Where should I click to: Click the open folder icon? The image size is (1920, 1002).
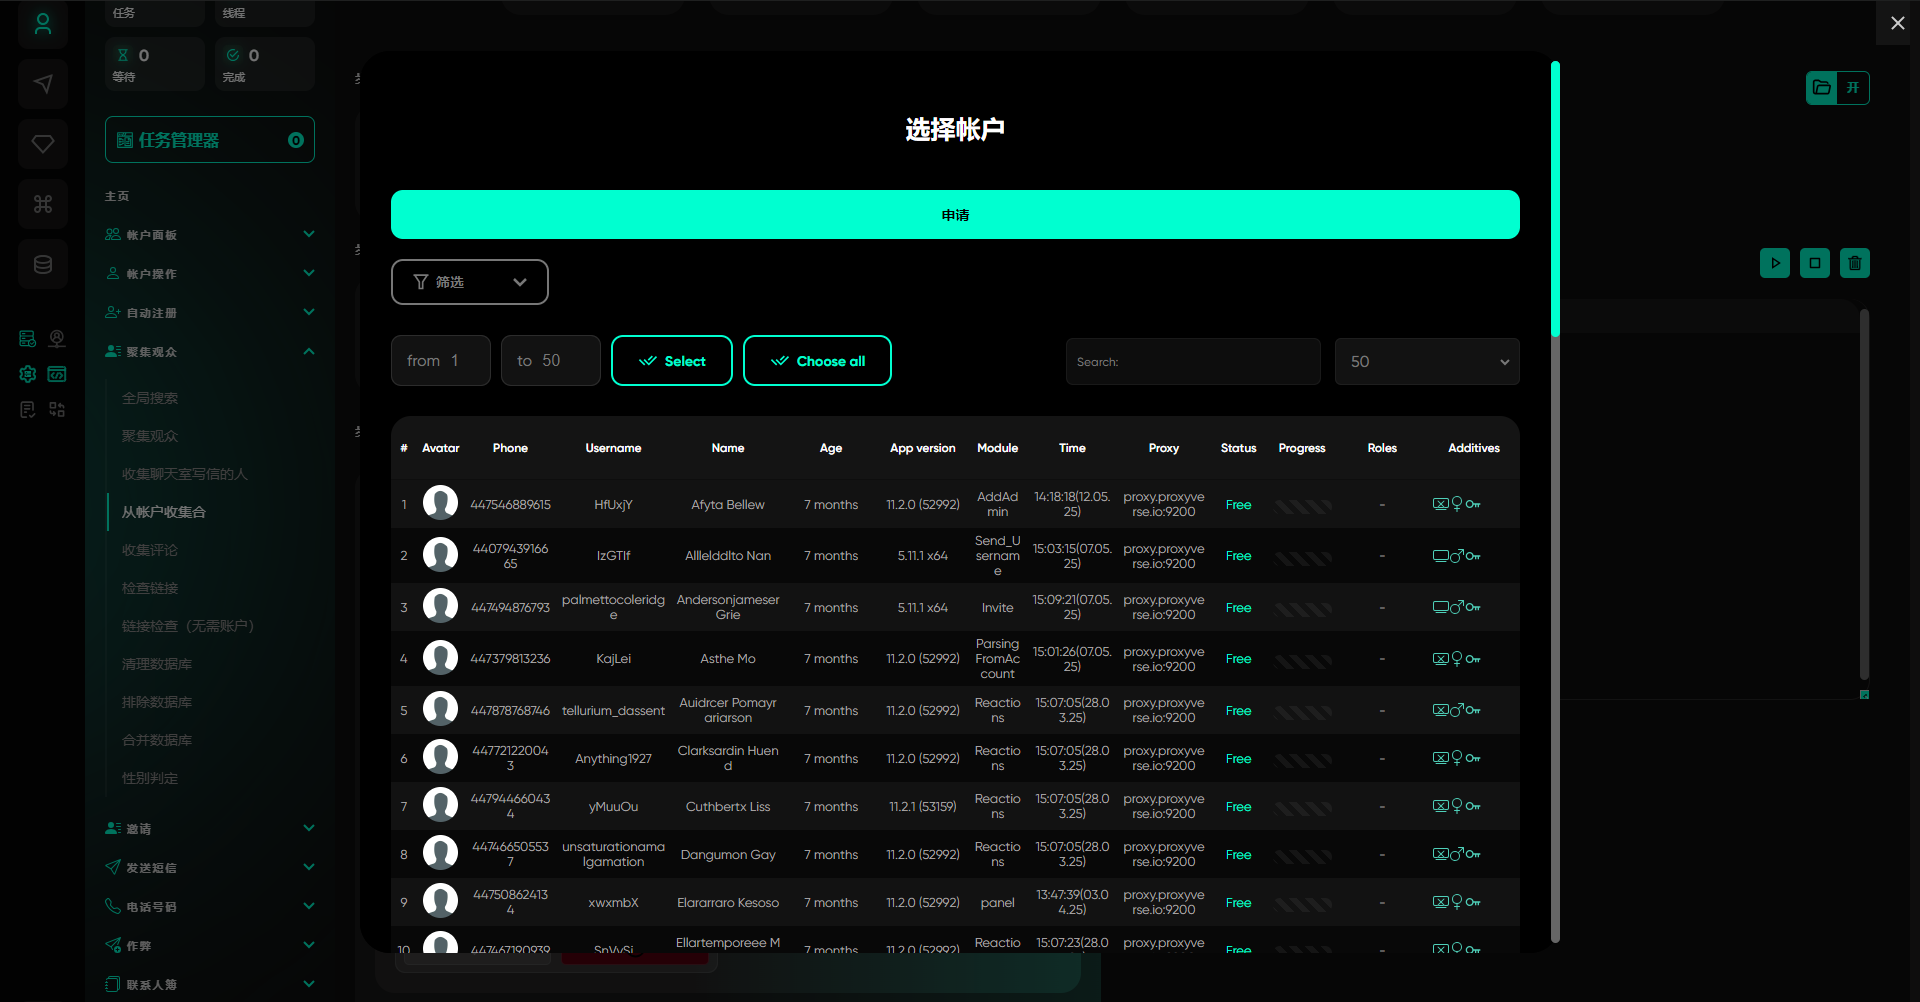(1822, 88)
